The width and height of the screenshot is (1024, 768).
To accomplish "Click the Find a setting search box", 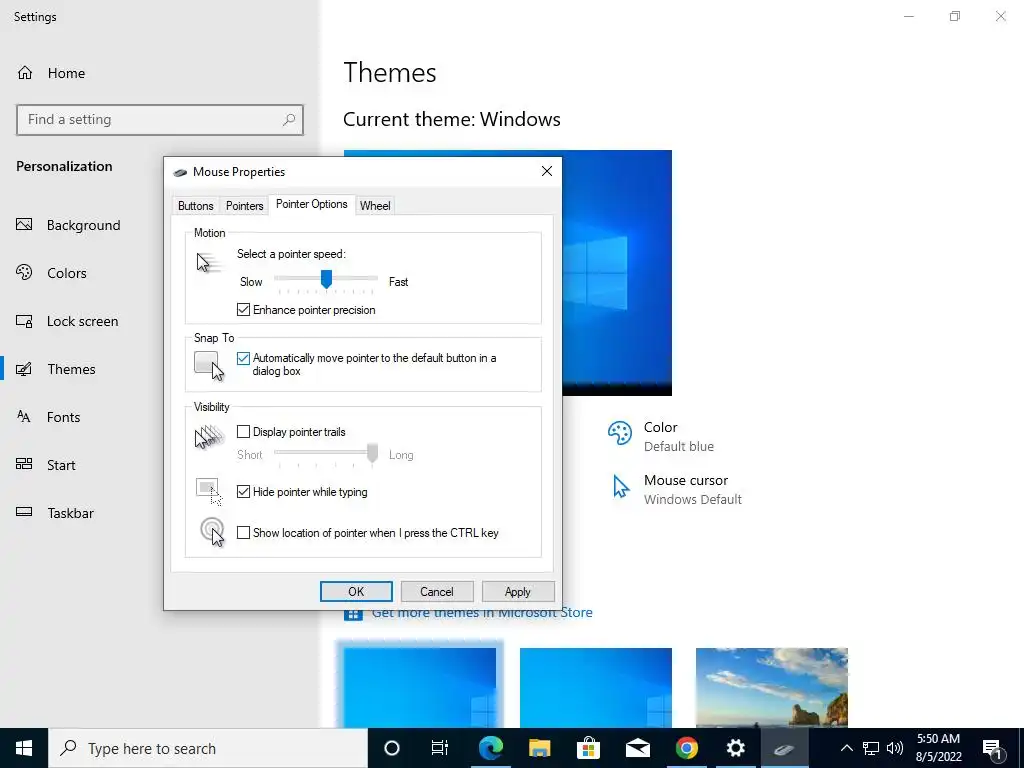I will pos(159,120).
